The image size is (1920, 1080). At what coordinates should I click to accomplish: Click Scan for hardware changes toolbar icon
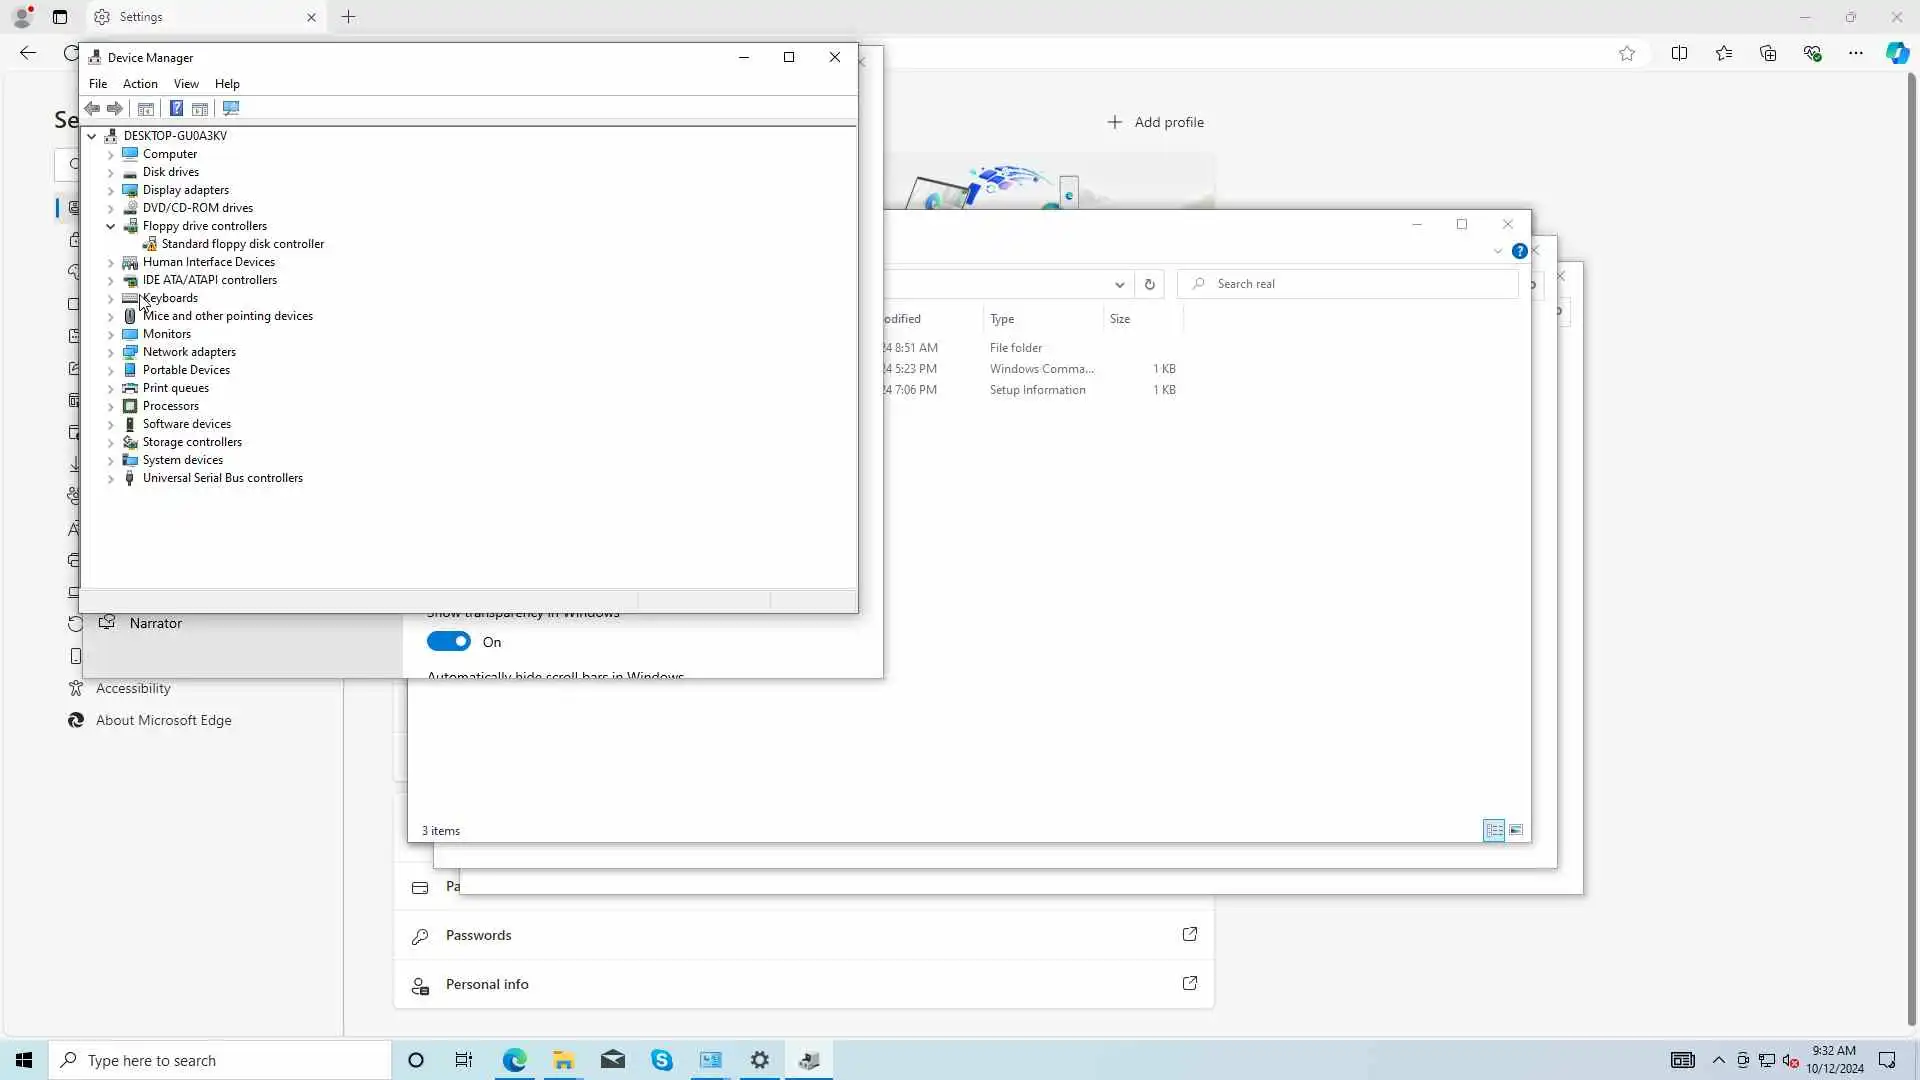click(x=231, y=108)
